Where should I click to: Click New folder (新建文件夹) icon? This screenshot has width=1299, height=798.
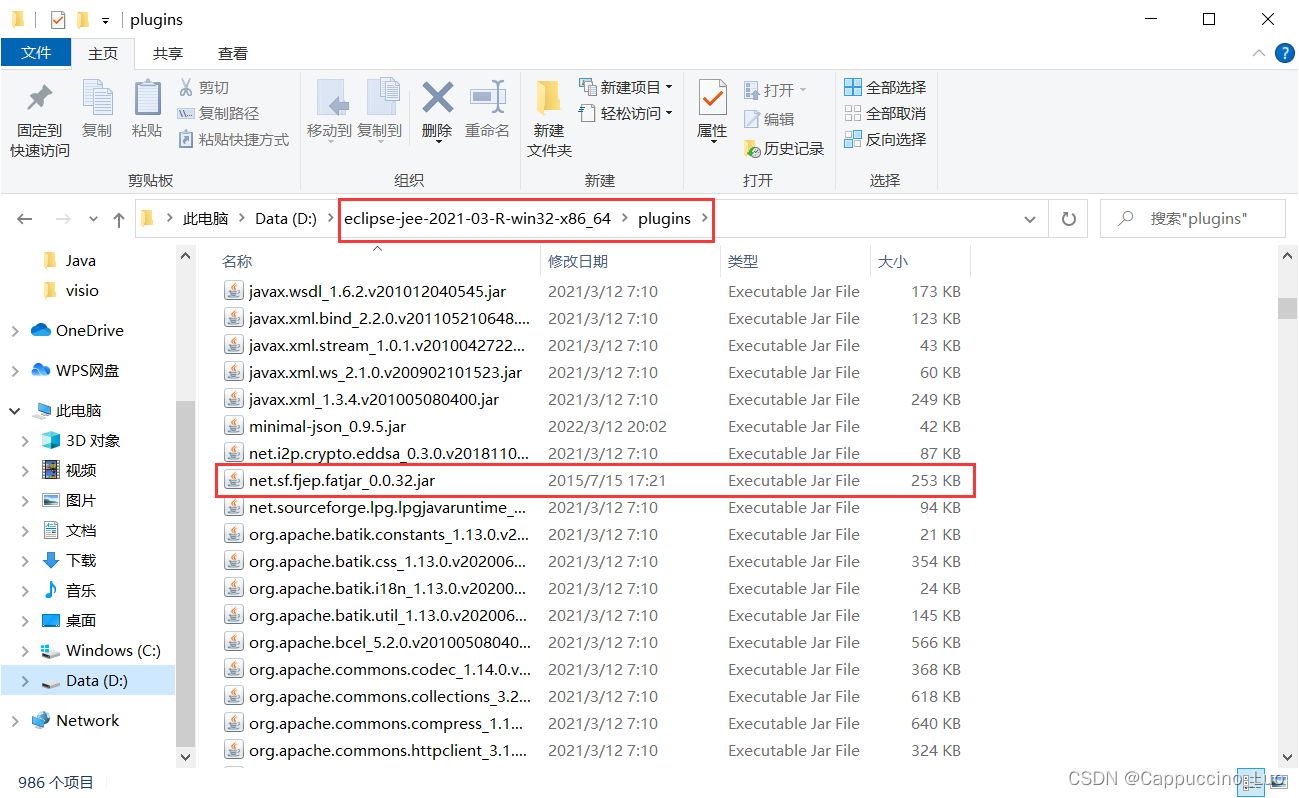click(x=548, y=98)
